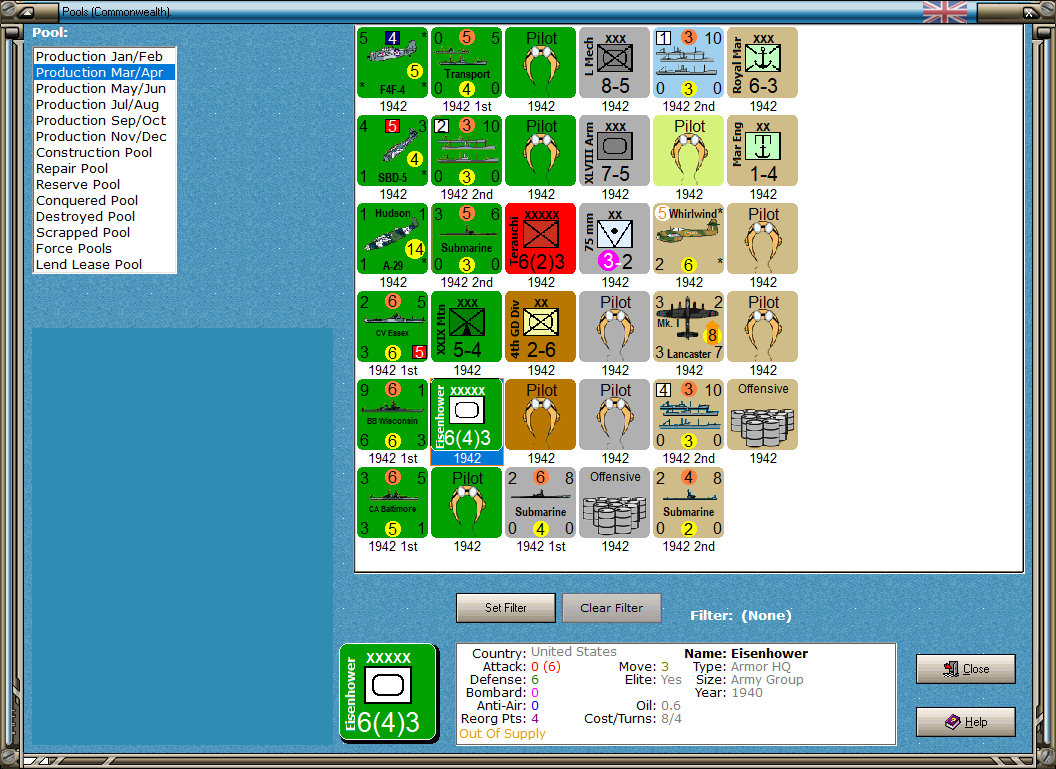Click the title bar close X button

(x=1030, y=11)
